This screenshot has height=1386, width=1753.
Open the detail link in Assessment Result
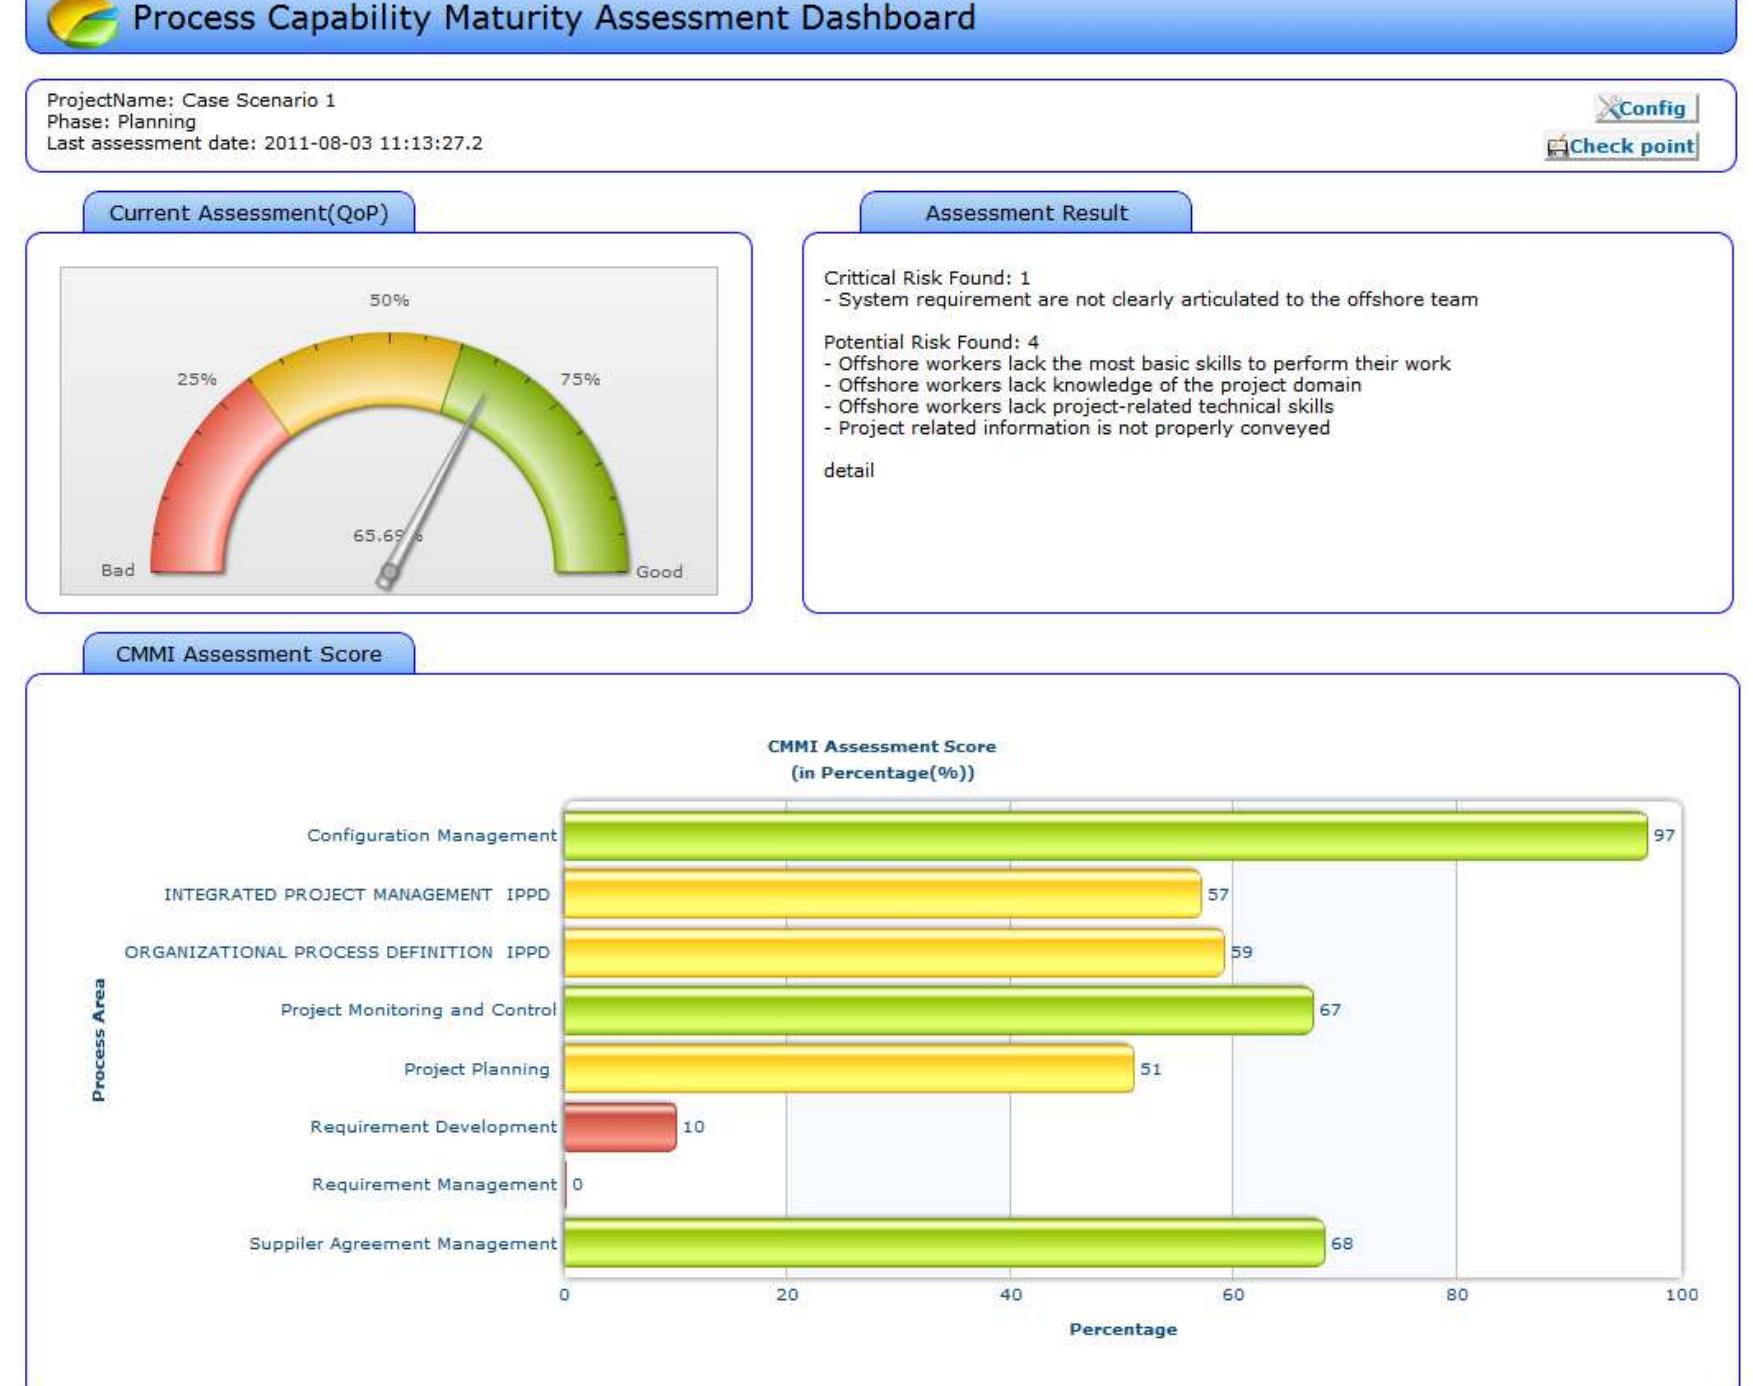pyautogui.click(x=848, y=470)
